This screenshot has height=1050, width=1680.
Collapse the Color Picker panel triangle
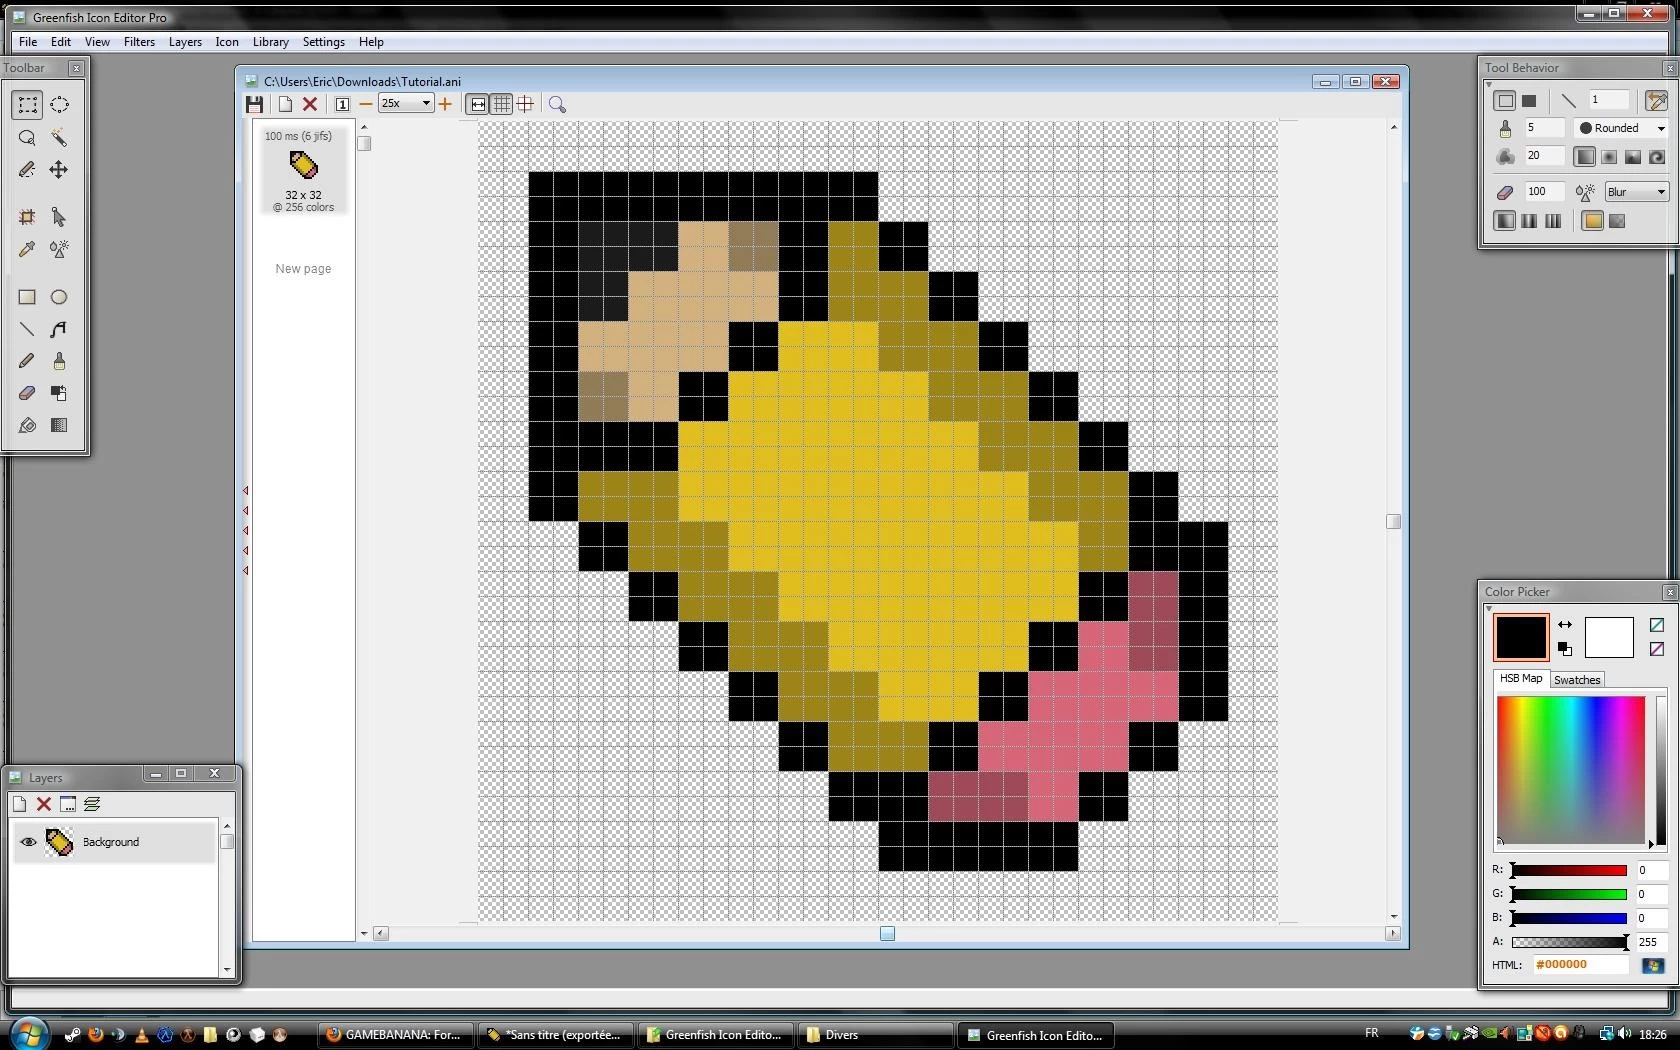pos(1489,608)
